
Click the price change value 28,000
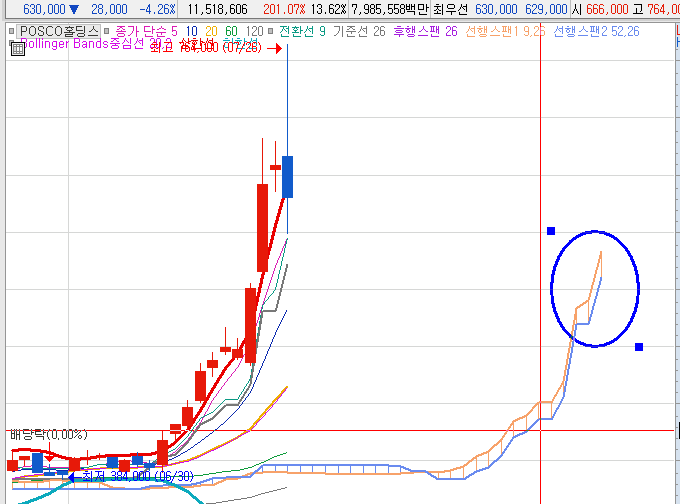[109, 9]
